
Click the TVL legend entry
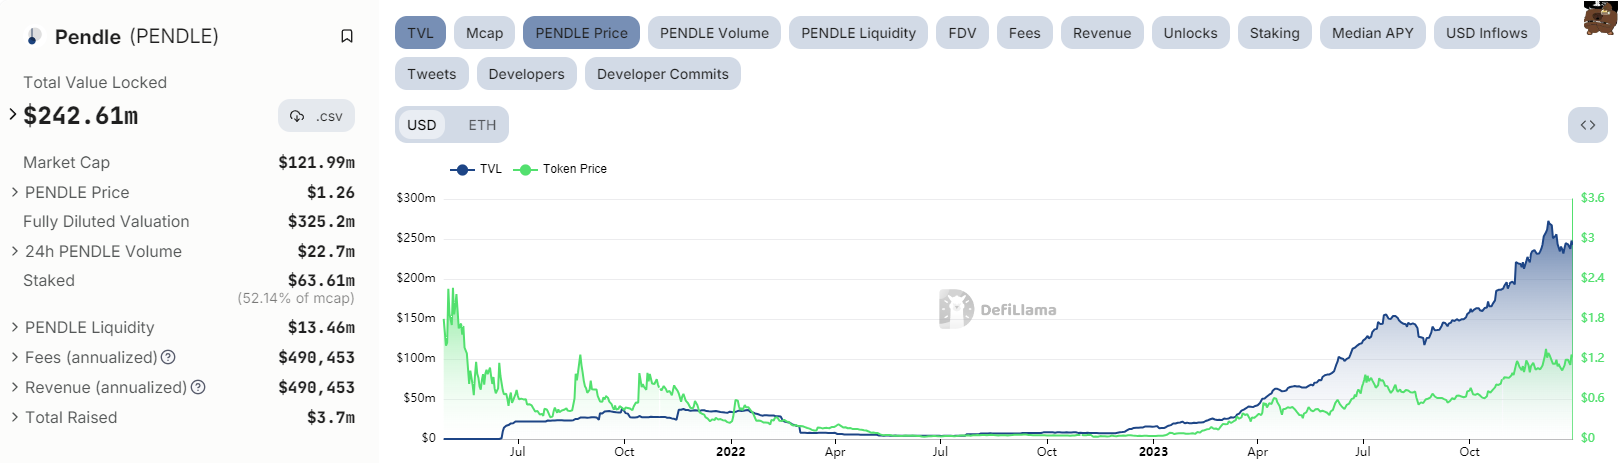pos(477,169)
